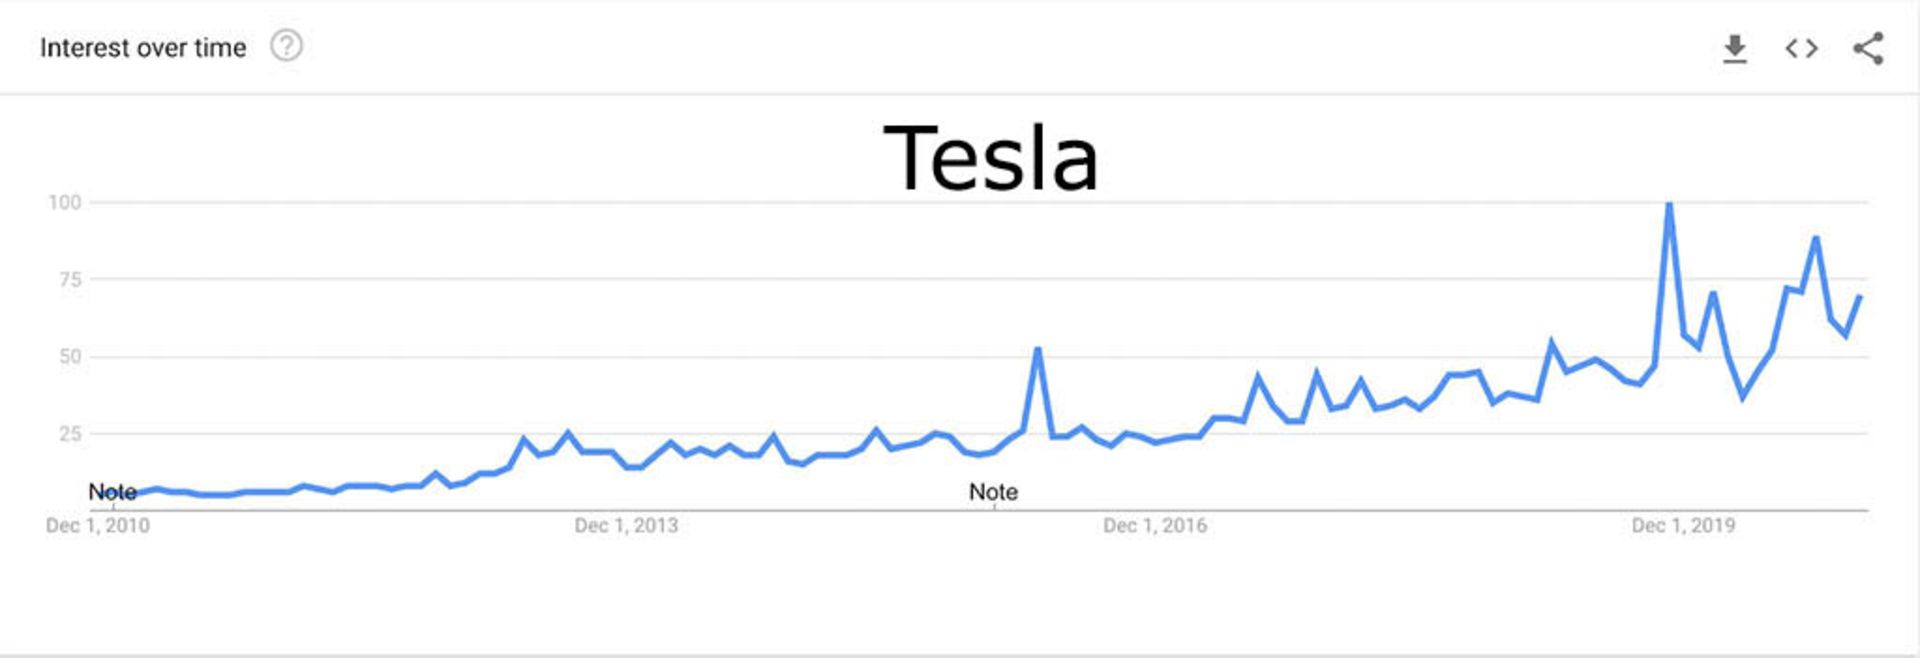Click the spike peak before Dec 2016
The image size is (1920, 658).
click(x=1038, y=350)
